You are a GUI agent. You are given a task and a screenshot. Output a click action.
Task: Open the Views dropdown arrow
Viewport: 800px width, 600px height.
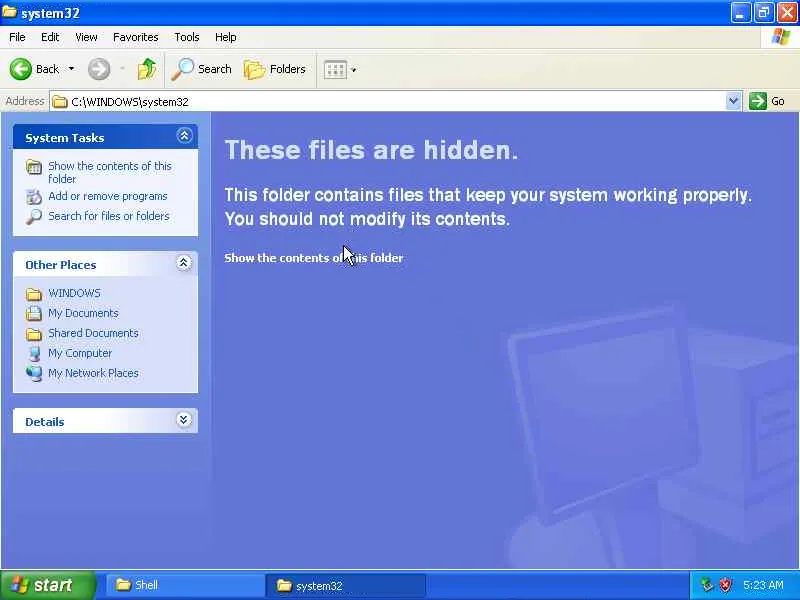[354, 70]
